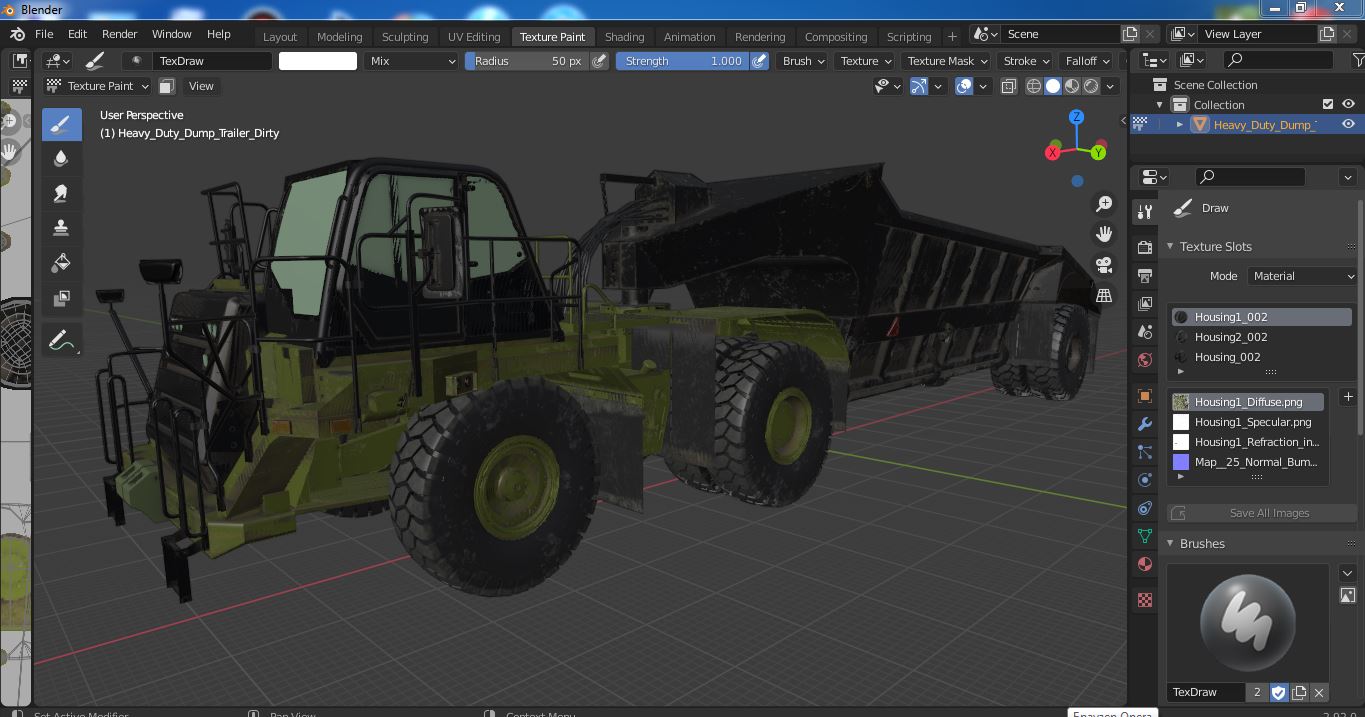Open the Active Tool properties tab
The height and width of the screenshot is (717, 1365).
click(1145, 212)
